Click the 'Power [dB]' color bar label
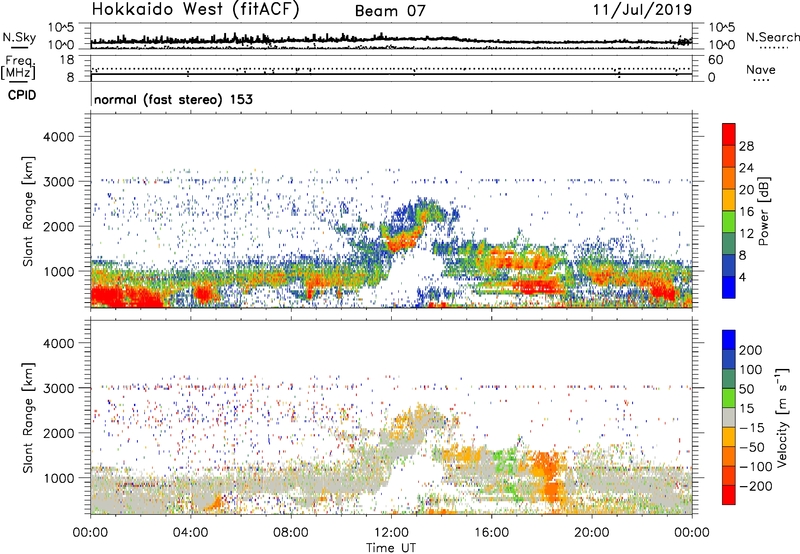 point(763,212)
